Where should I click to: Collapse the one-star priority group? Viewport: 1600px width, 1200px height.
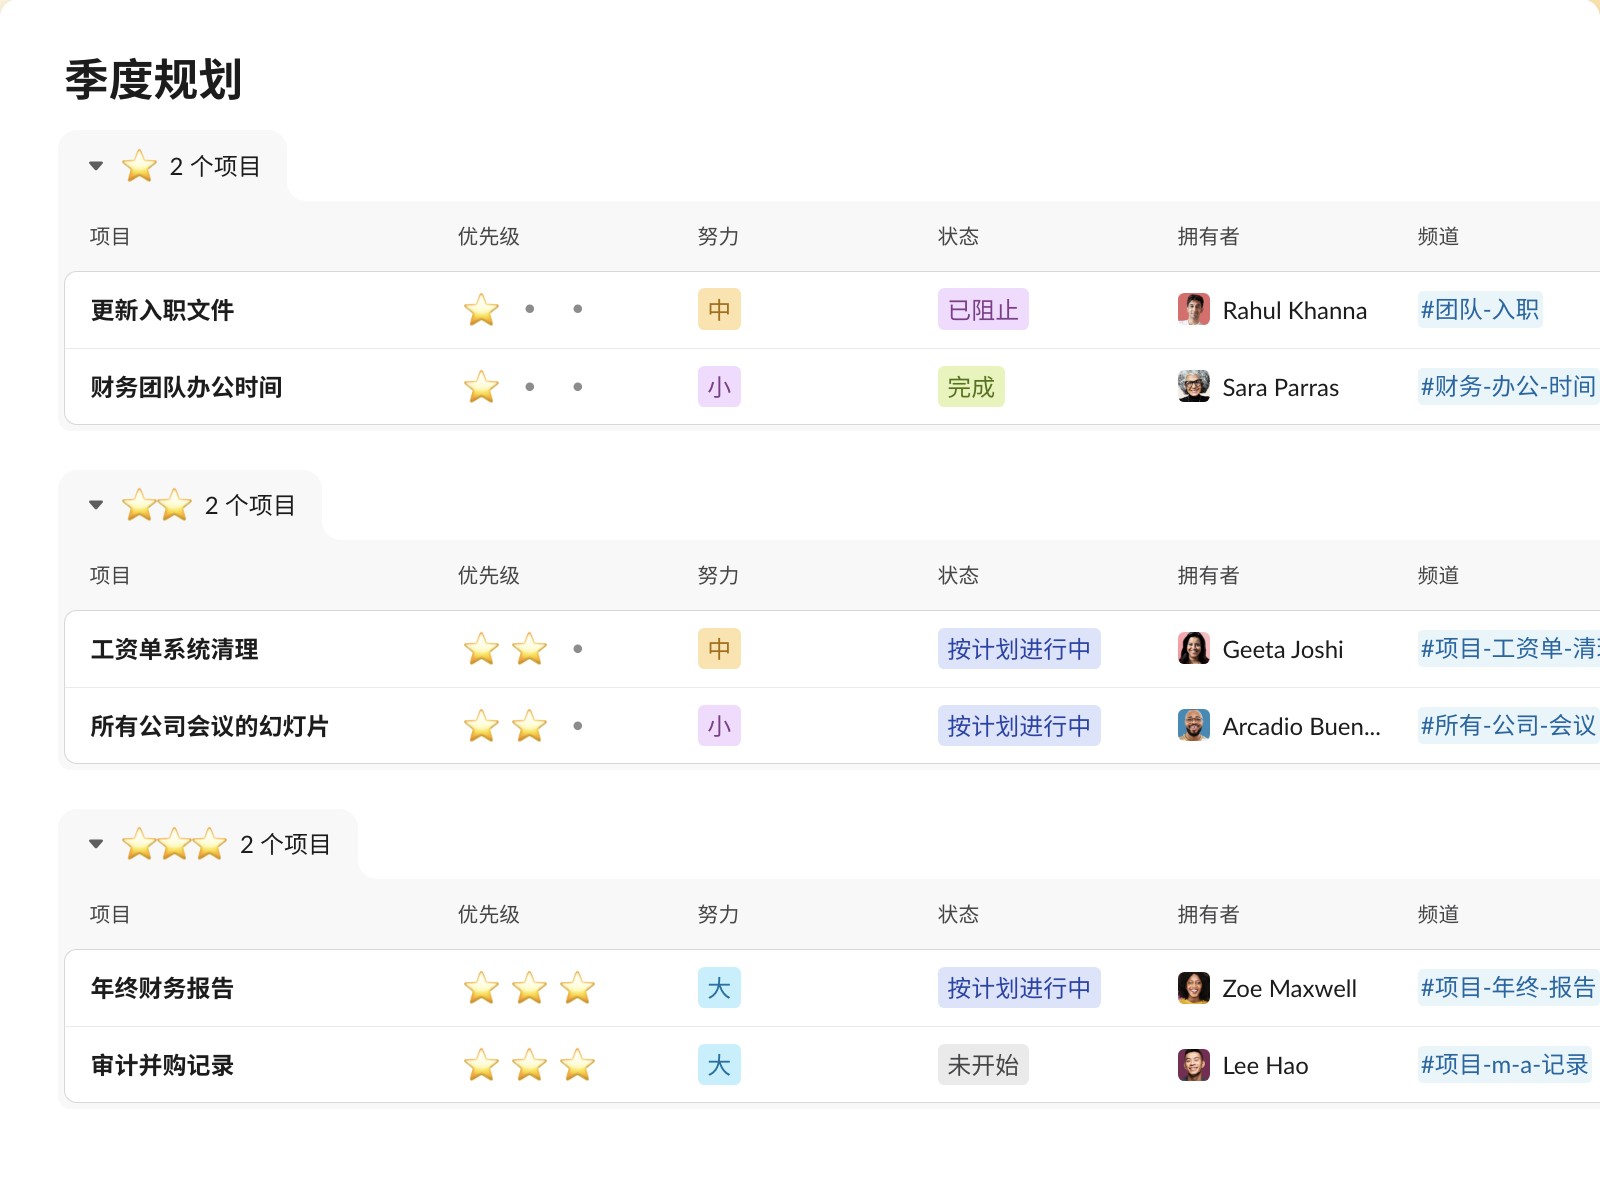point(96,166)
